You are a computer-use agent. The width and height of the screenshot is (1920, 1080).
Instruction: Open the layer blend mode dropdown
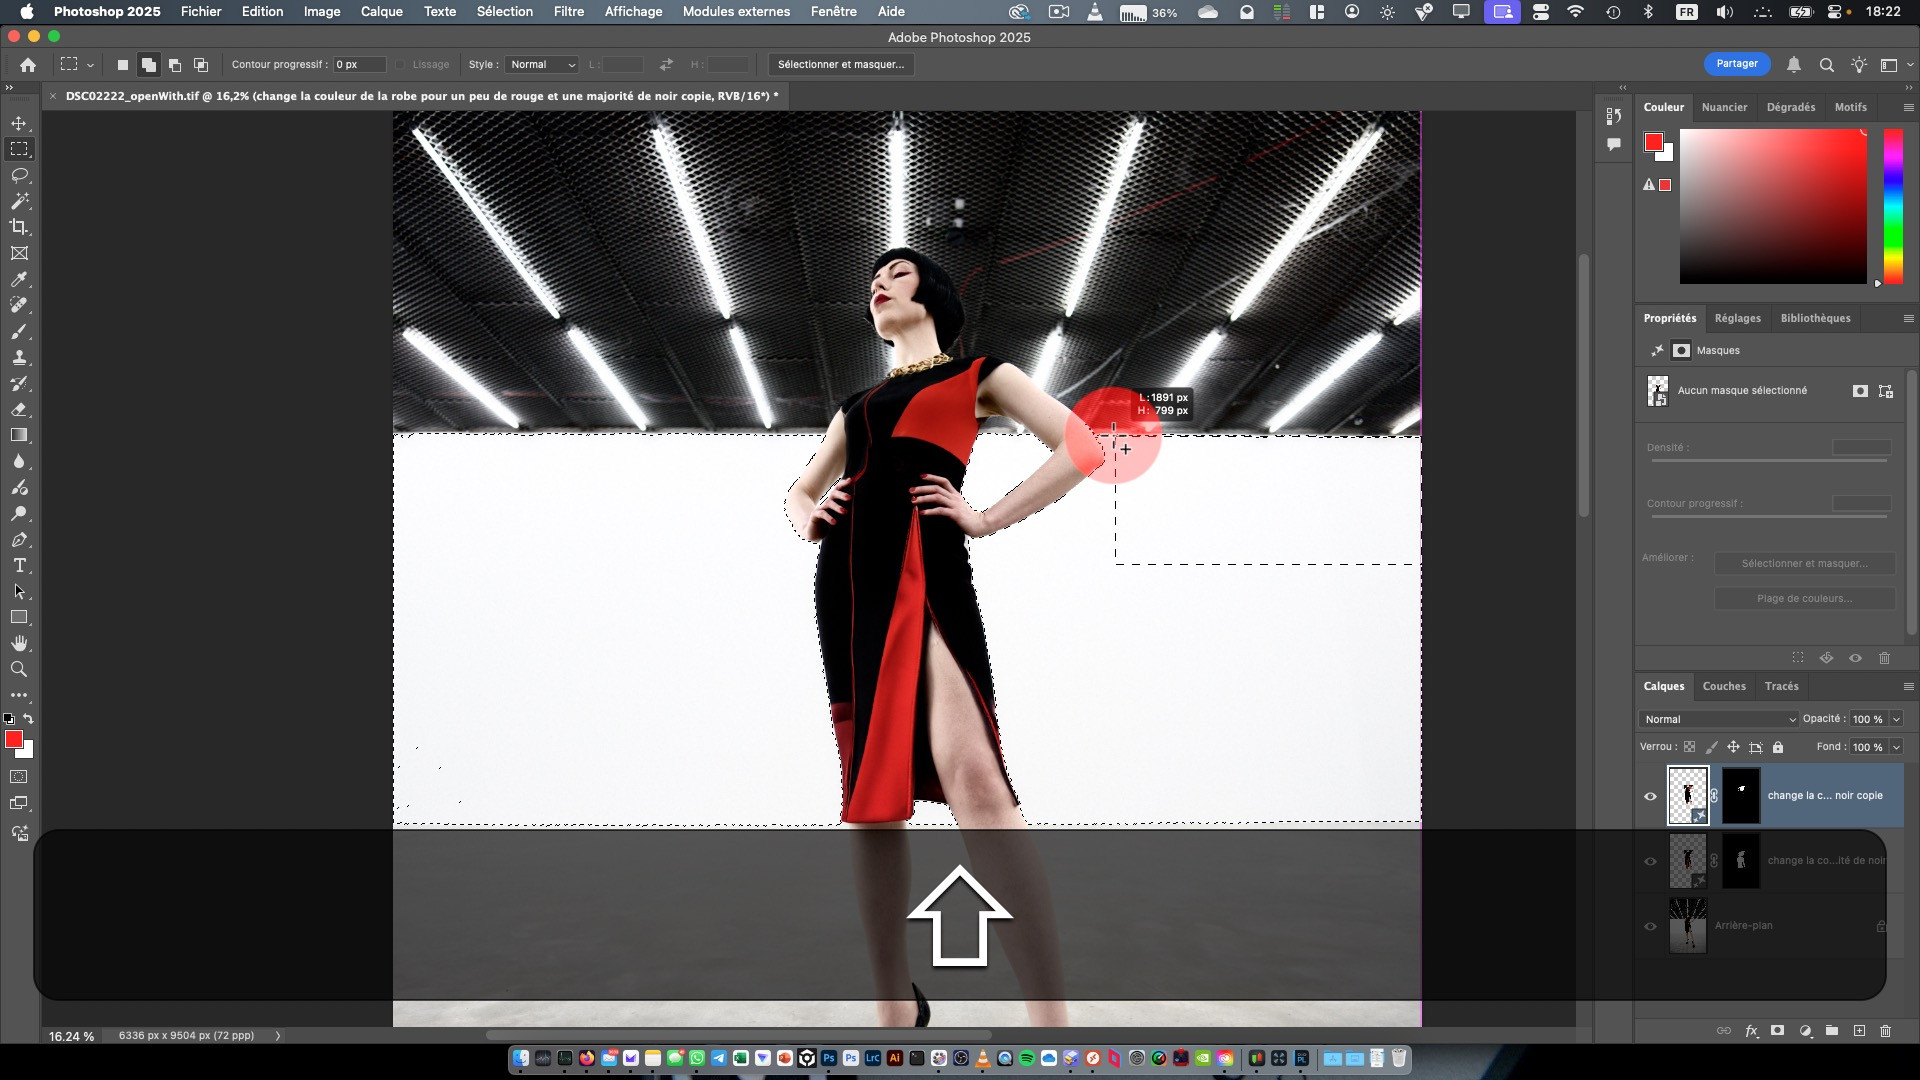pyautogui.click(x=1718, y=719)
